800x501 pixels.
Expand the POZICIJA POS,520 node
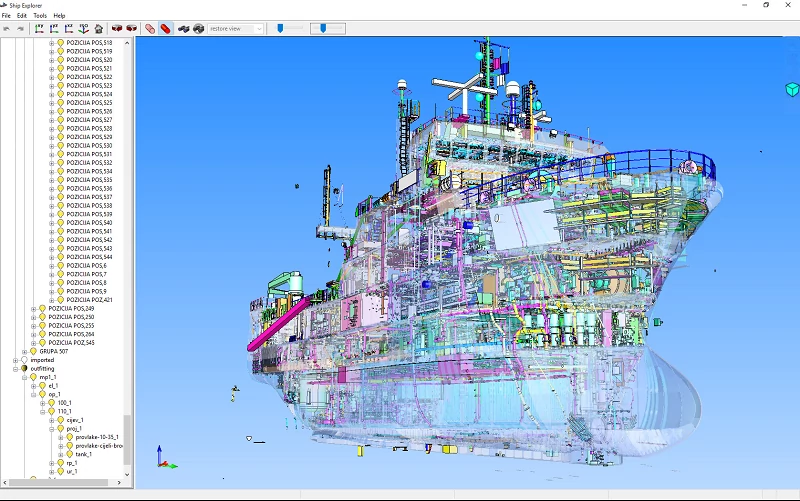click(x=52, y=60)
